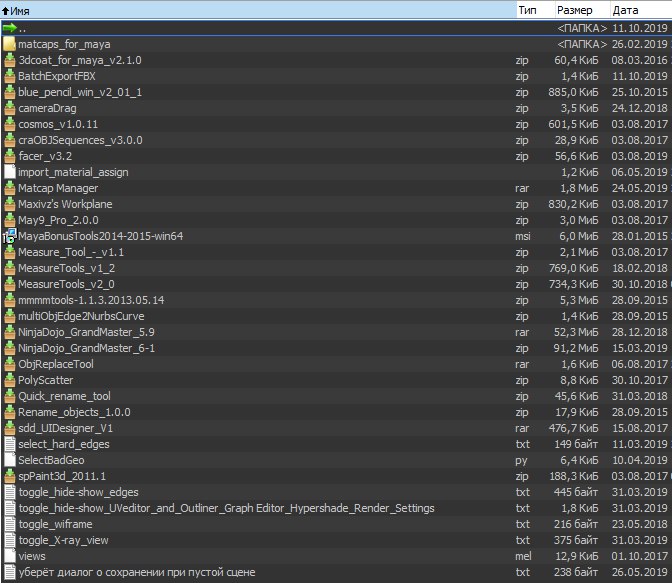Image resolution: width=672 pixels, height=583 pixels.
Task: Click the May9_Pro_2.0.0 archive icon
Action: [x=9, y=220]
